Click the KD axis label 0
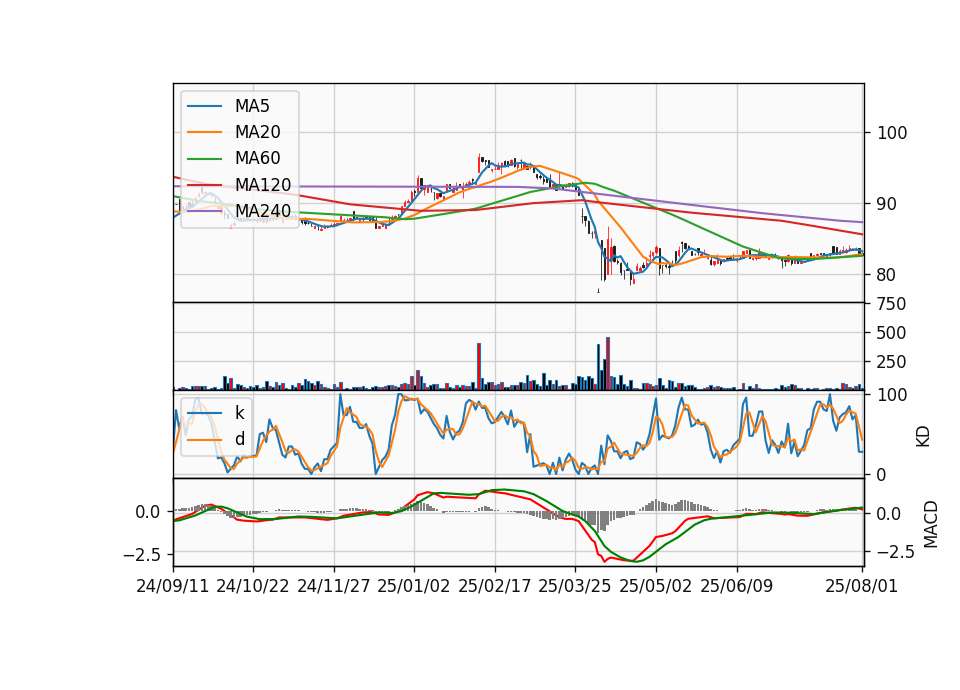This screenshot has height=690, width=960. (x=882, y=475)
